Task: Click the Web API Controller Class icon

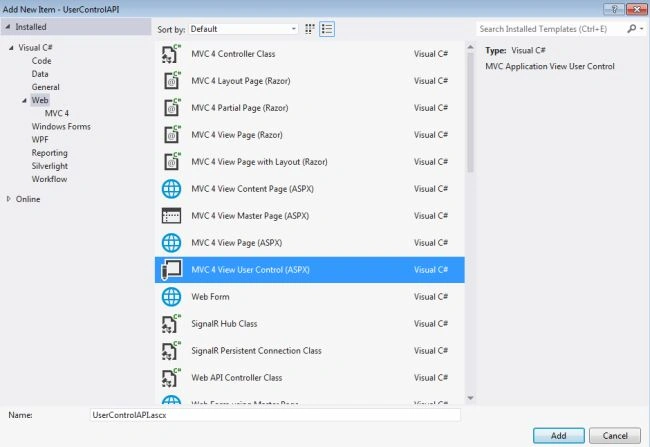Action: click(171, 377)
